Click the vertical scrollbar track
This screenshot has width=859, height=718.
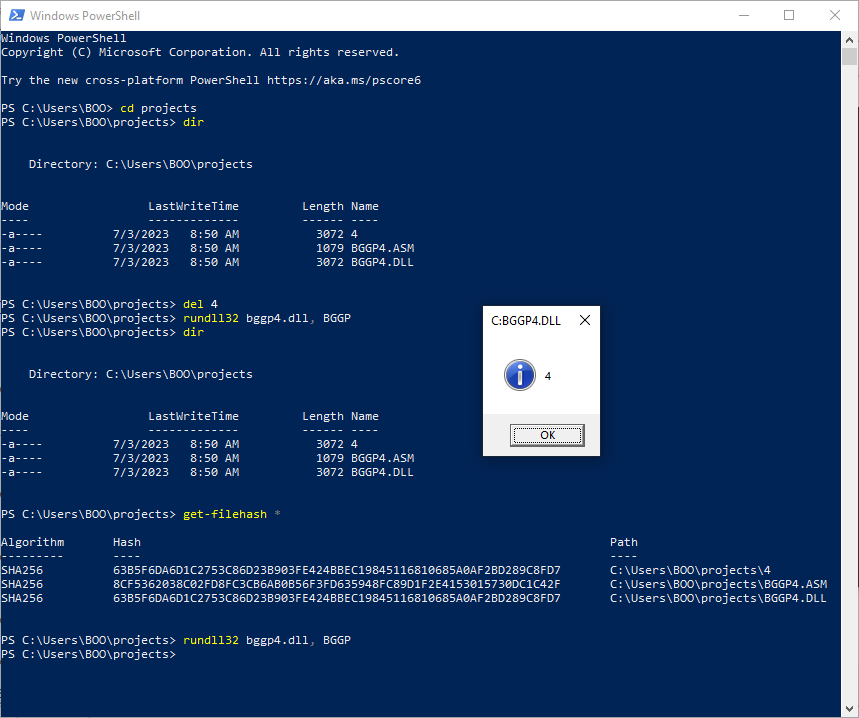pos(849,400)
